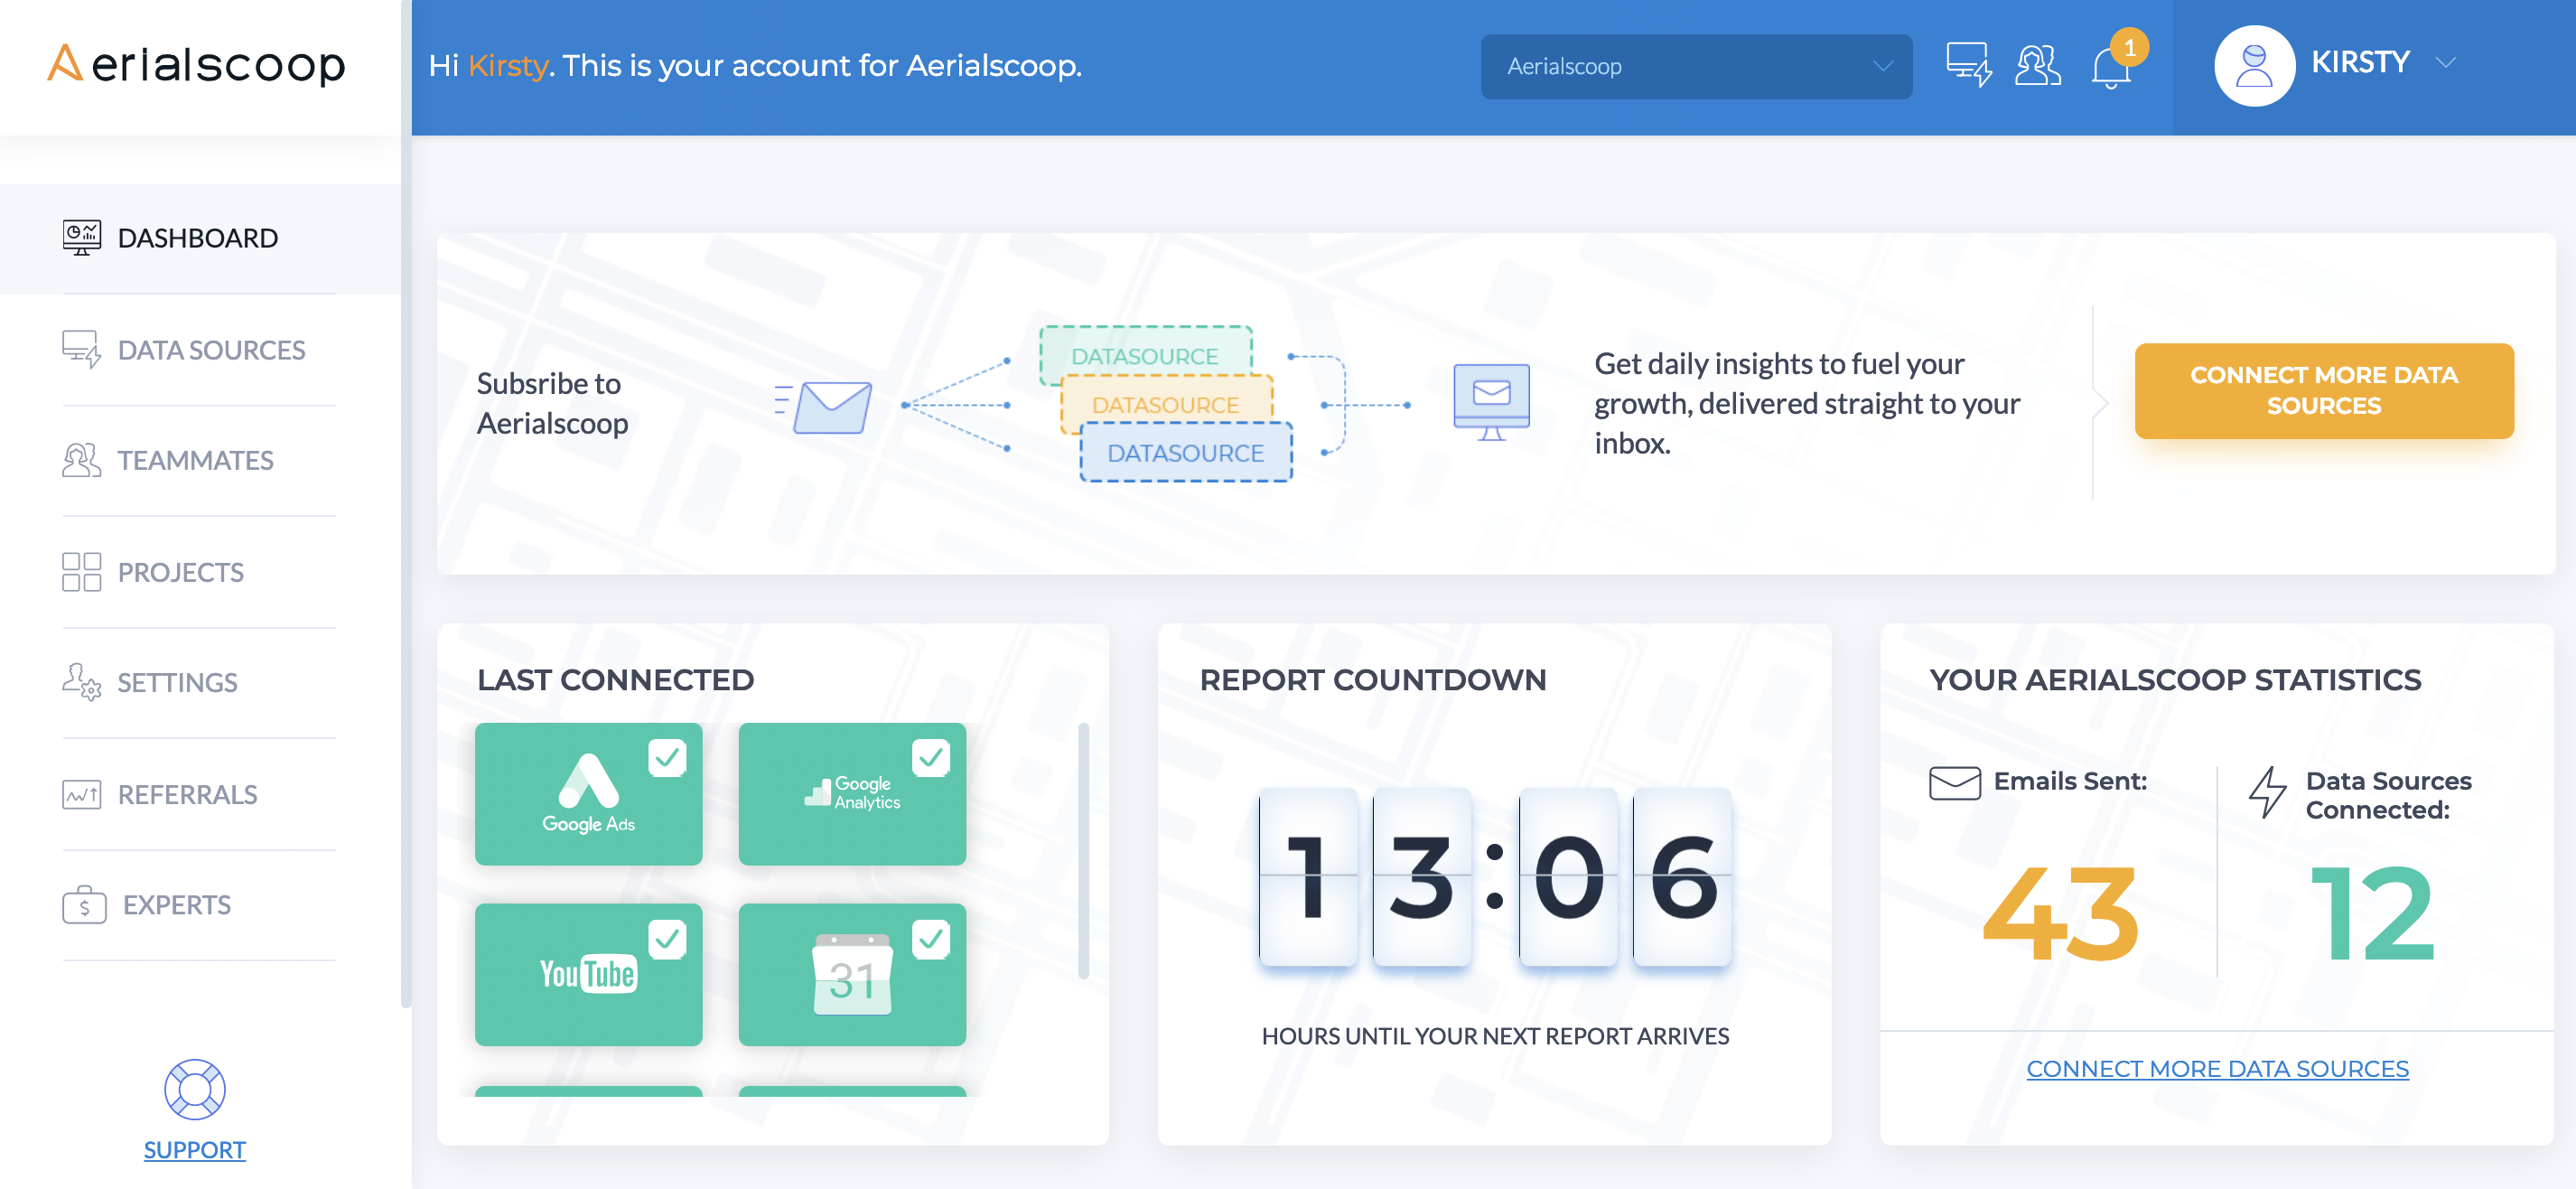Expand the Kirsty user menu chevron
This screenshot has width=2576, height=1189.
coord(2446,63)
